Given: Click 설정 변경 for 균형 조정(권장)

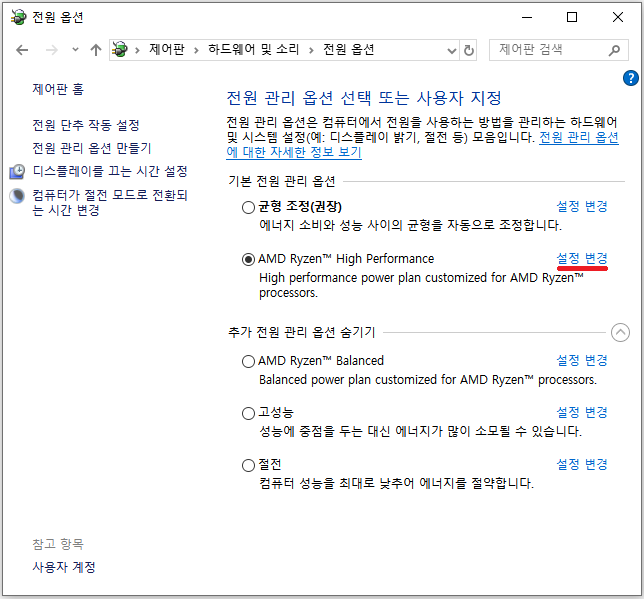Looking at the screenshot, I should [582, 206].
